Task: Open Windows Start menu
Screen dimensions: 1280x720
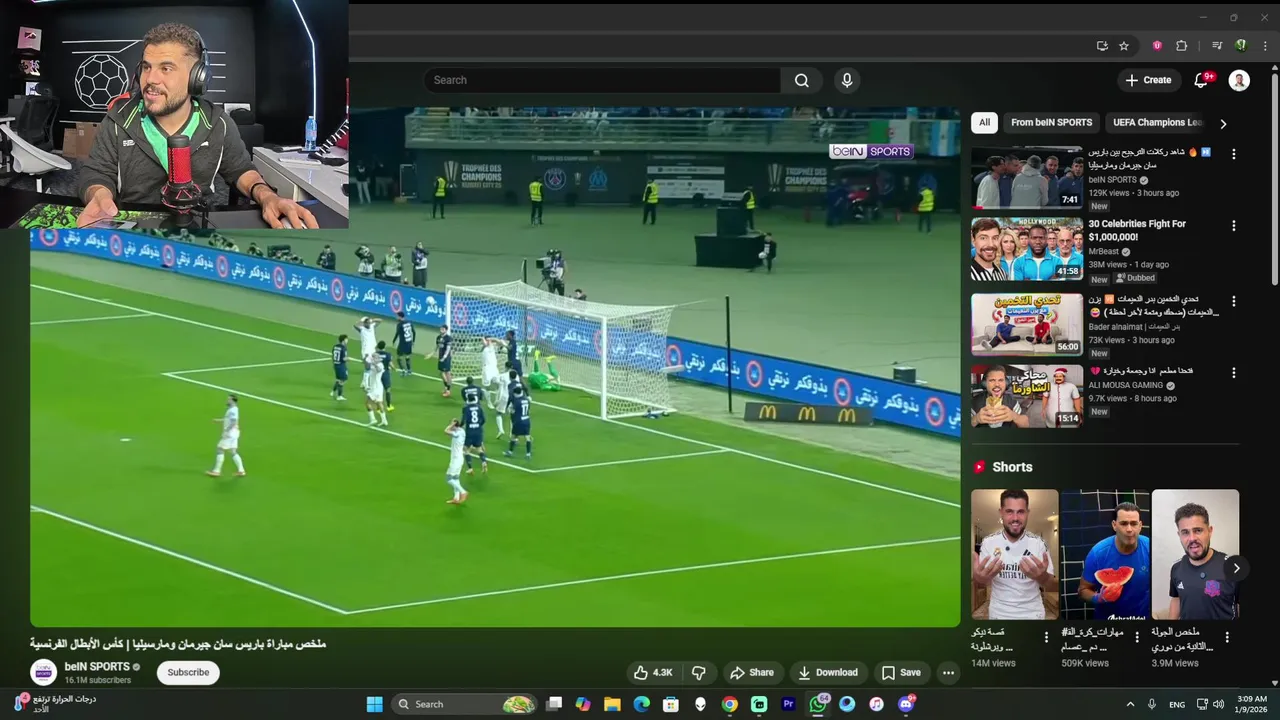Action: coord(374,704)
